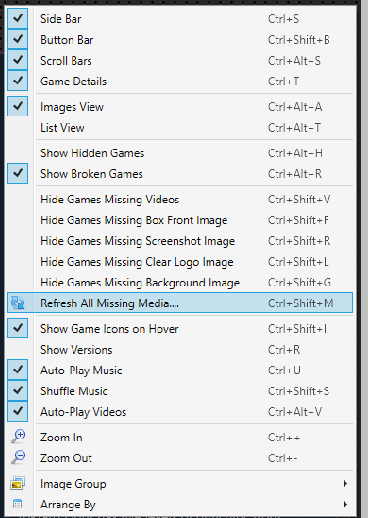Image resolution: width=368 pixels, height=518 pixels.
Task: Click the Zoom Out magnifier icon
Action: [18, 457]
